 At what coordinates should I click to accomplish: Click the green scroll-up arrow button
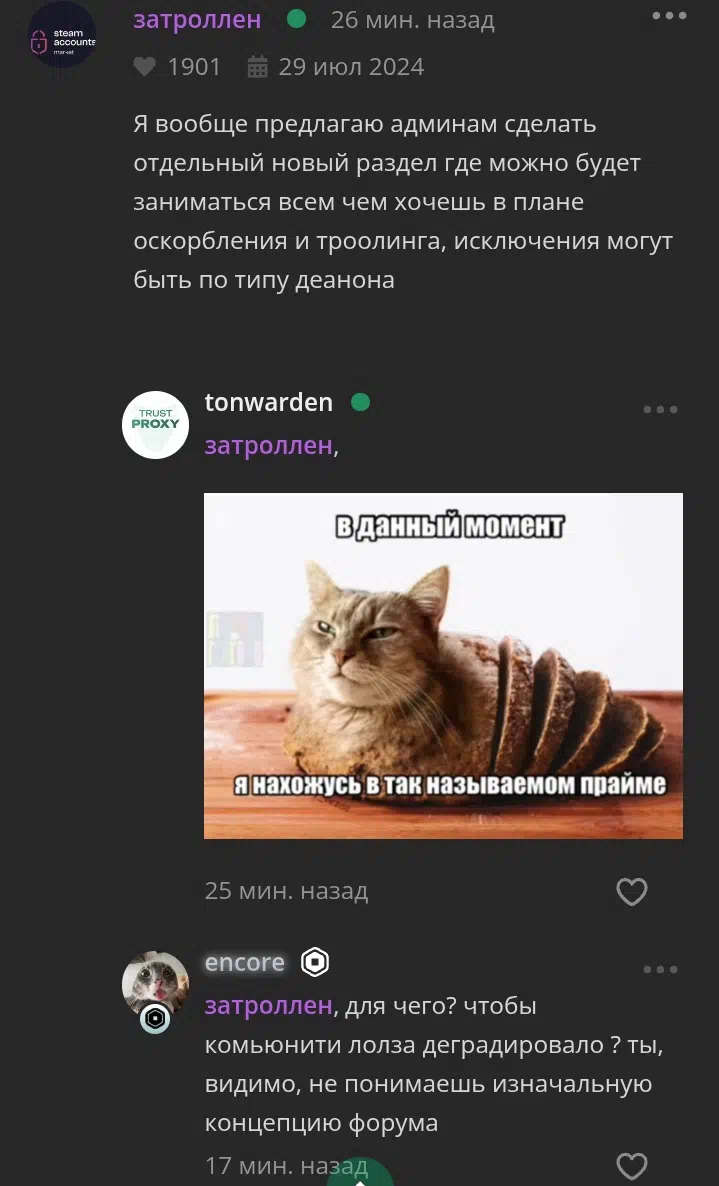[361, 1176]
